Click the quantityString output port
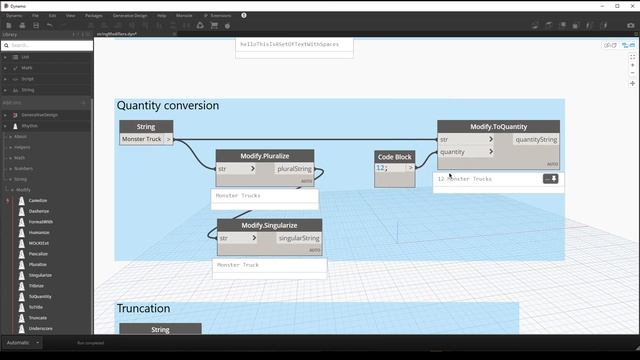The width and height of the screenshot is (640, 360). click(536, 140)
